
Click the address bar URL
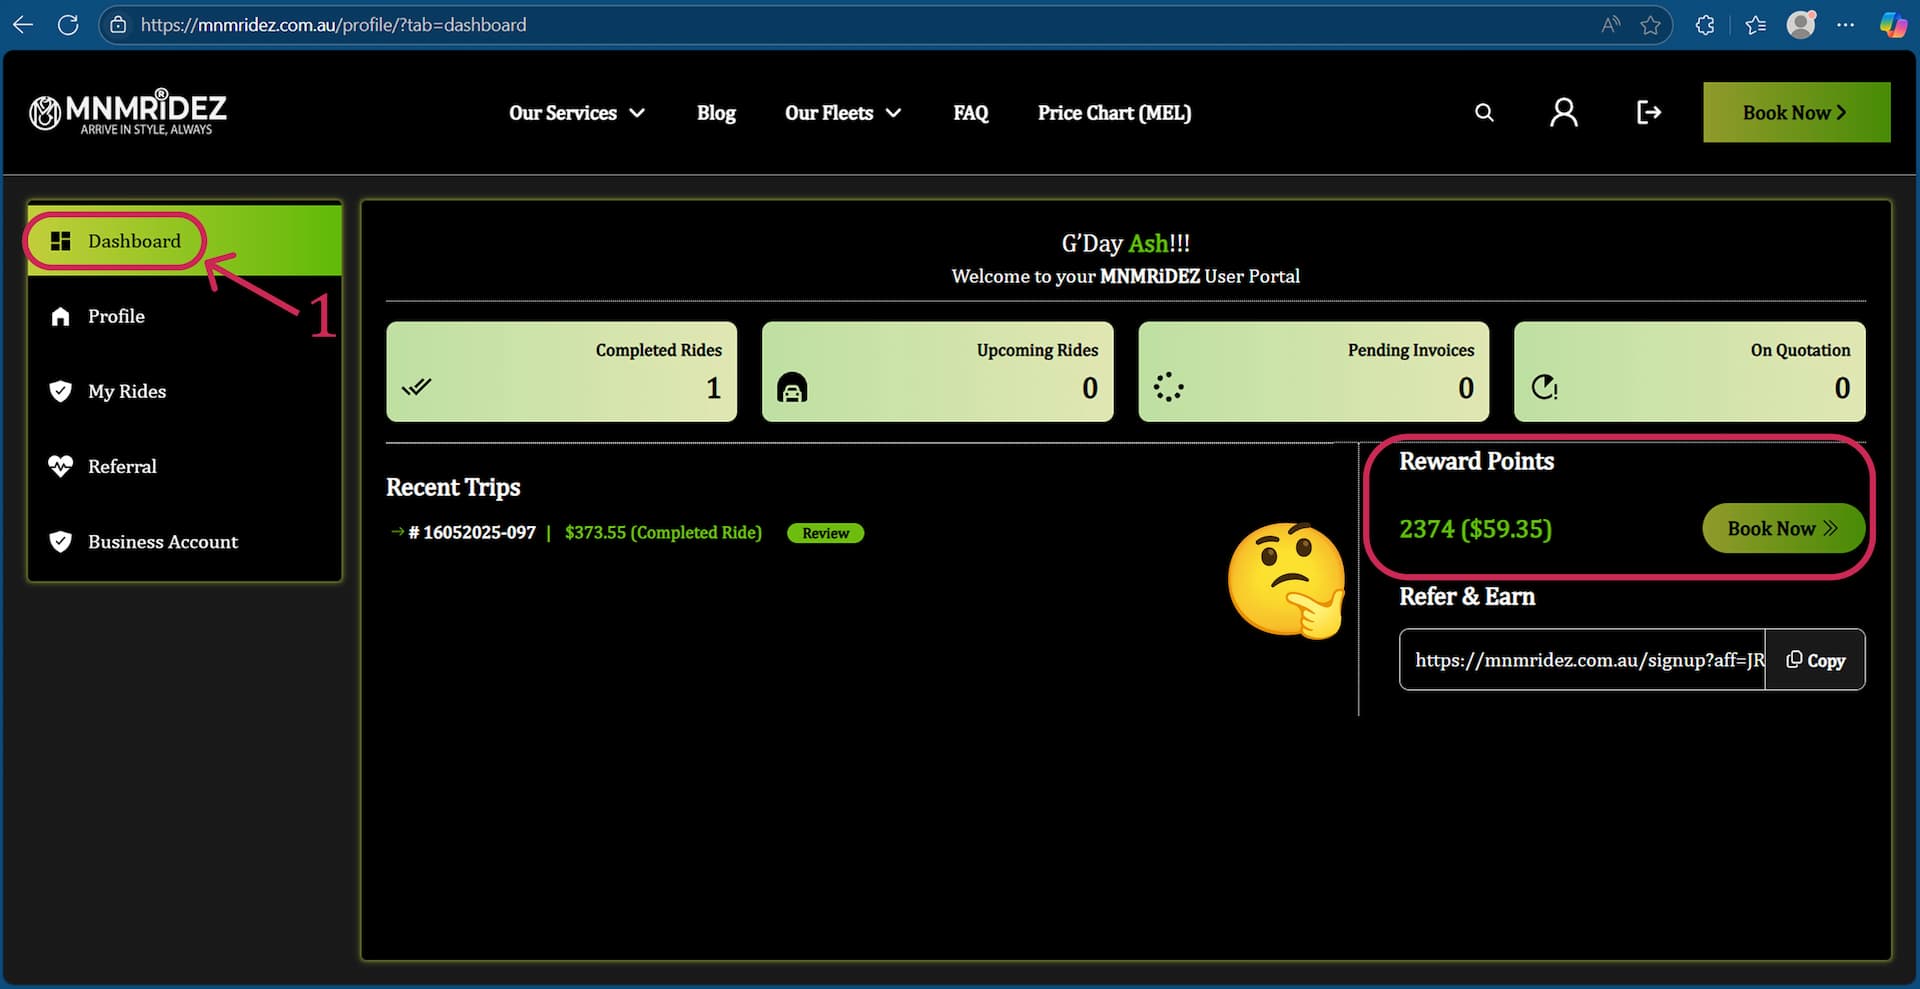tap(333, 25)
